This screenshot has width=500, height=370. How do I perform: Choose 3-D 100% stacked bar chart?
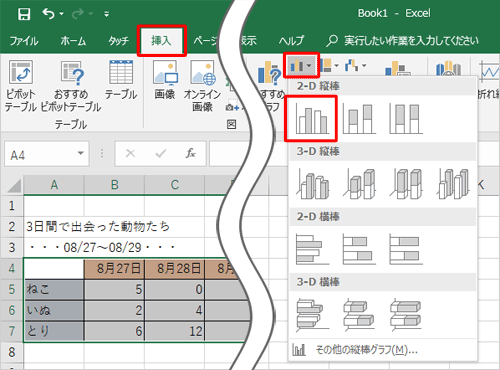click(406, 315)
